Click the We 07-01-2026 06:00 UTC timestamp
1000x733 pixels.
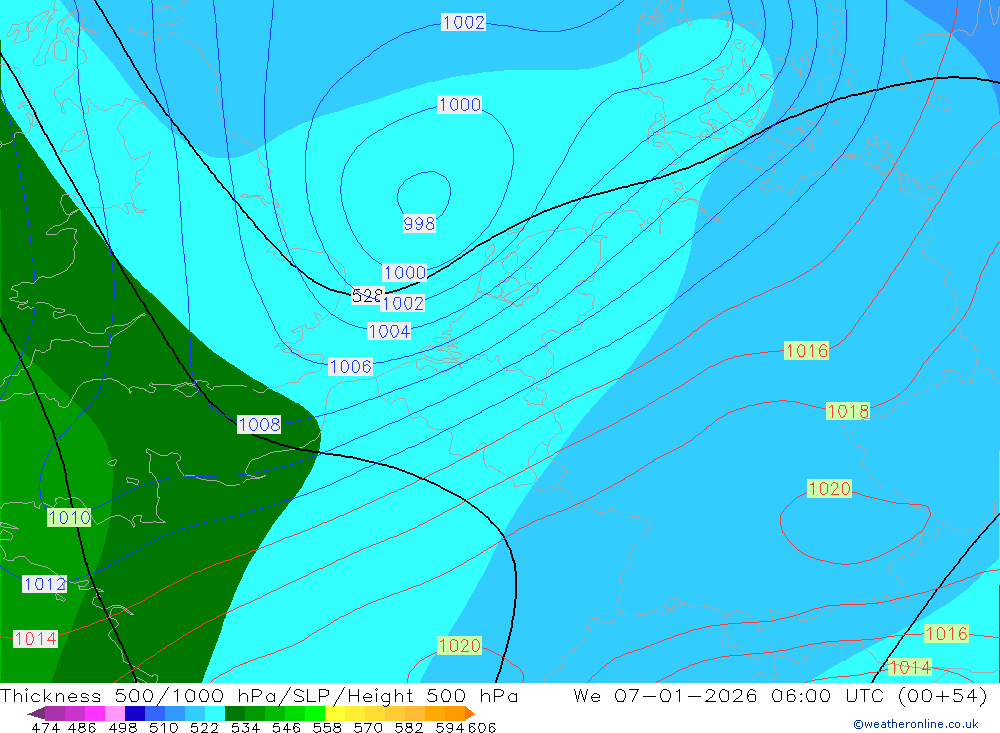point(731,695)
